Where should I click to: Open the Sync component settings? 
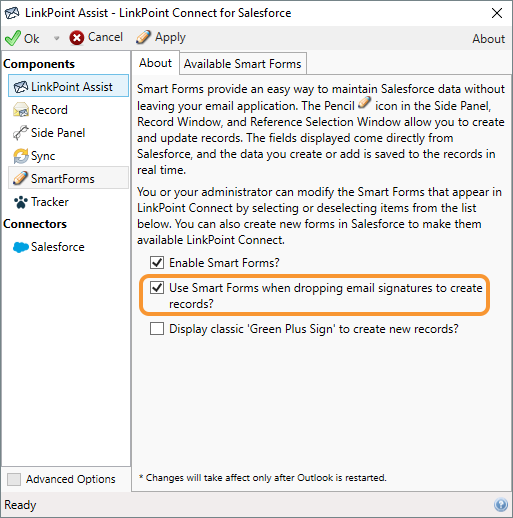[68, 156]
